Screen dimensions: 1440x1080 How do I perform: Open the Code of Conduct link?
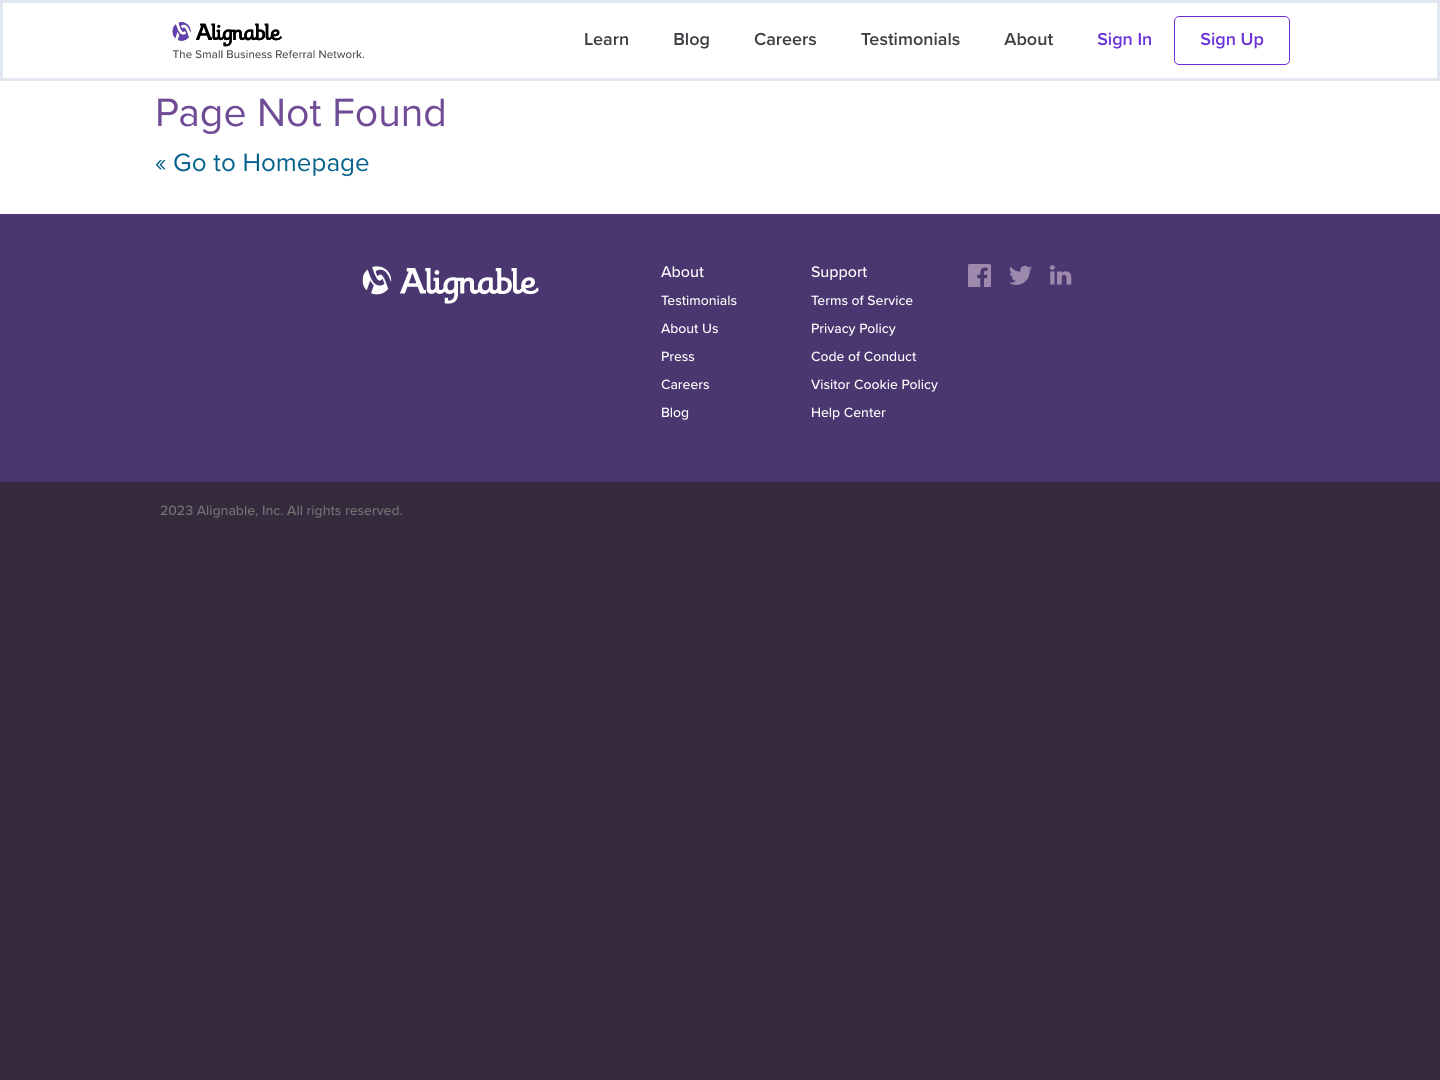pyautogui.click(x=863, y=357)
